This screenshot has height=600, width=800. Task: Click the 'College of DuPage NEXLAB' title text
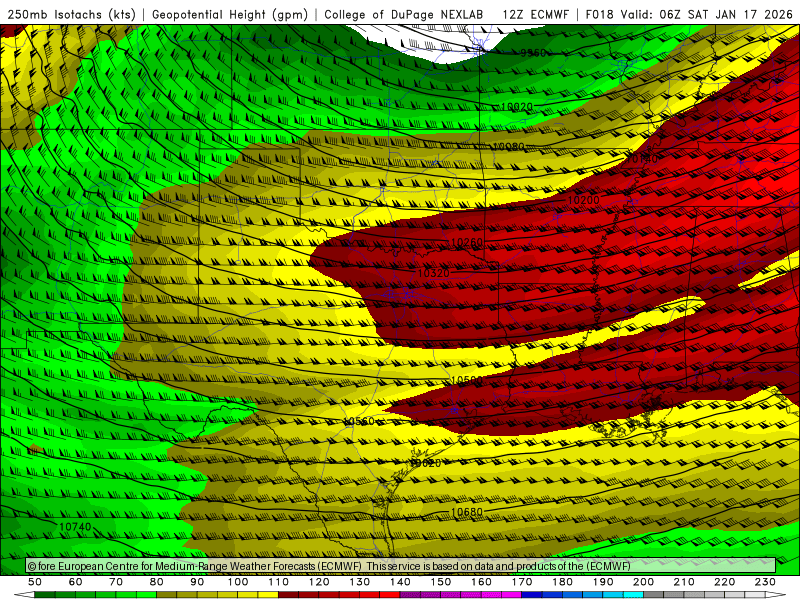point(404,15)
